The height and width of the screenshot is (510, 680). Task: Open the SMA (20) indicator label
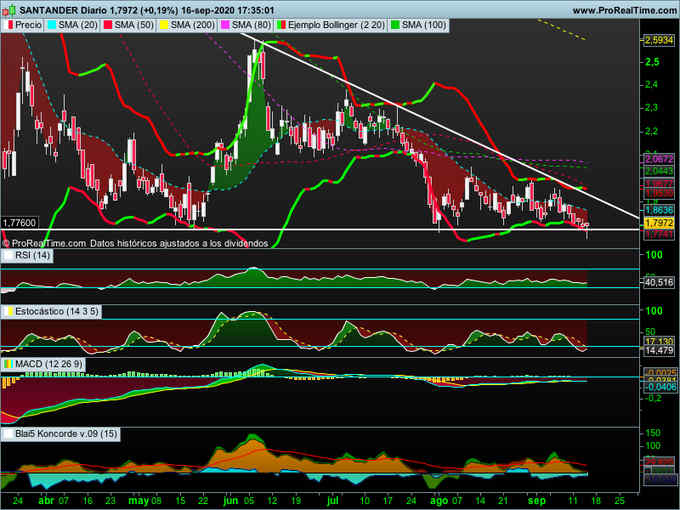(78, 25)
